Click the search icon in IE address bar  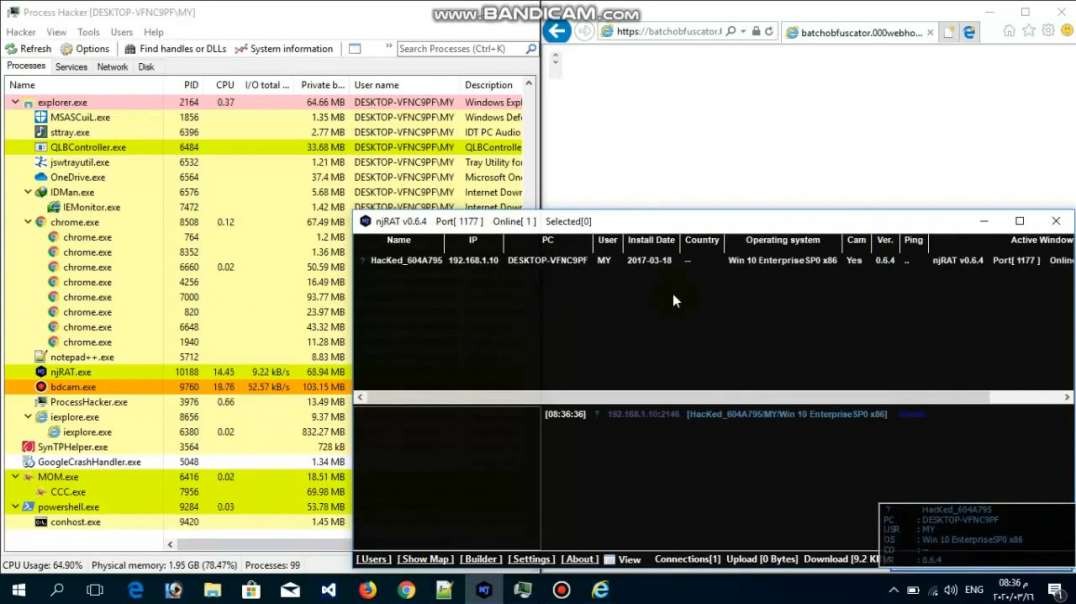[x=731, y=32]
